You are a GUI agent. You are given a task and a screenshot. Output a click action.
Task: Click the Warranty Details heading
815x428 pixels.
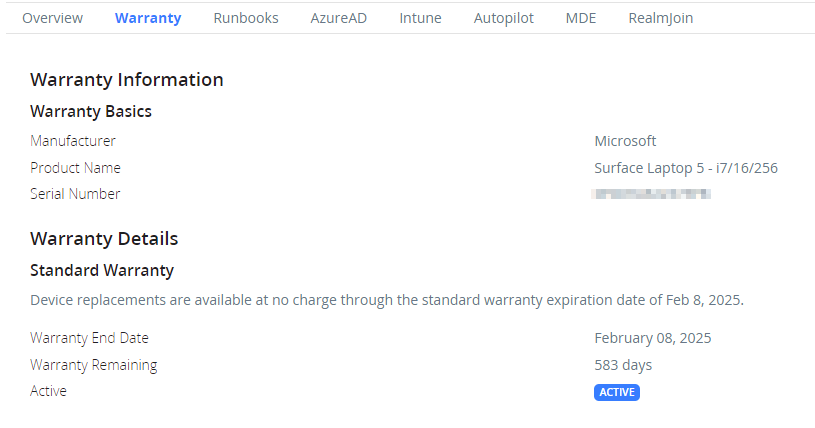pos(104,239)
